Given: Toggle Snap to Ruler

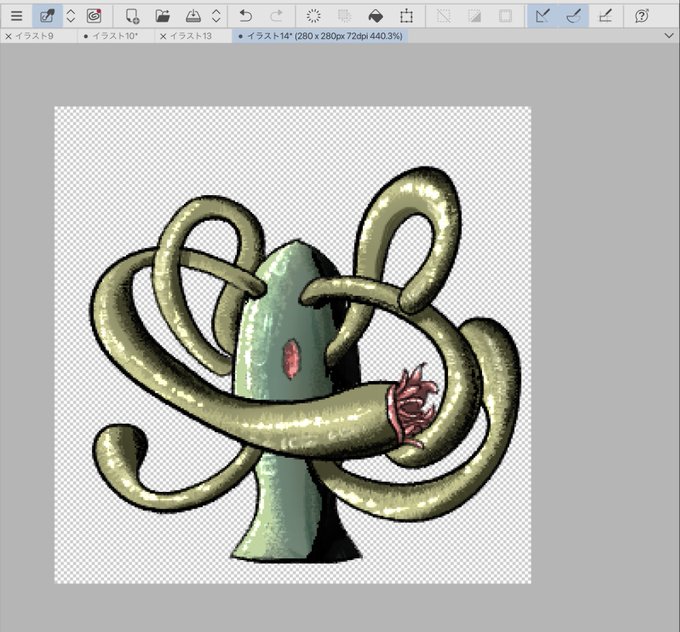Looking at the screenshot, I should point(543,16).
